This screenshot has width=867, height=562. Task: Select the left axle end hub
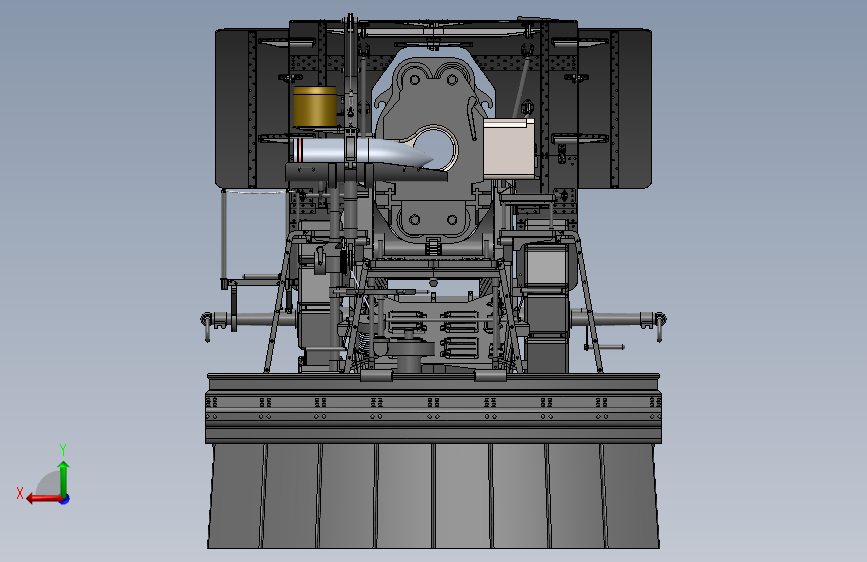click(x=208, y=321)
